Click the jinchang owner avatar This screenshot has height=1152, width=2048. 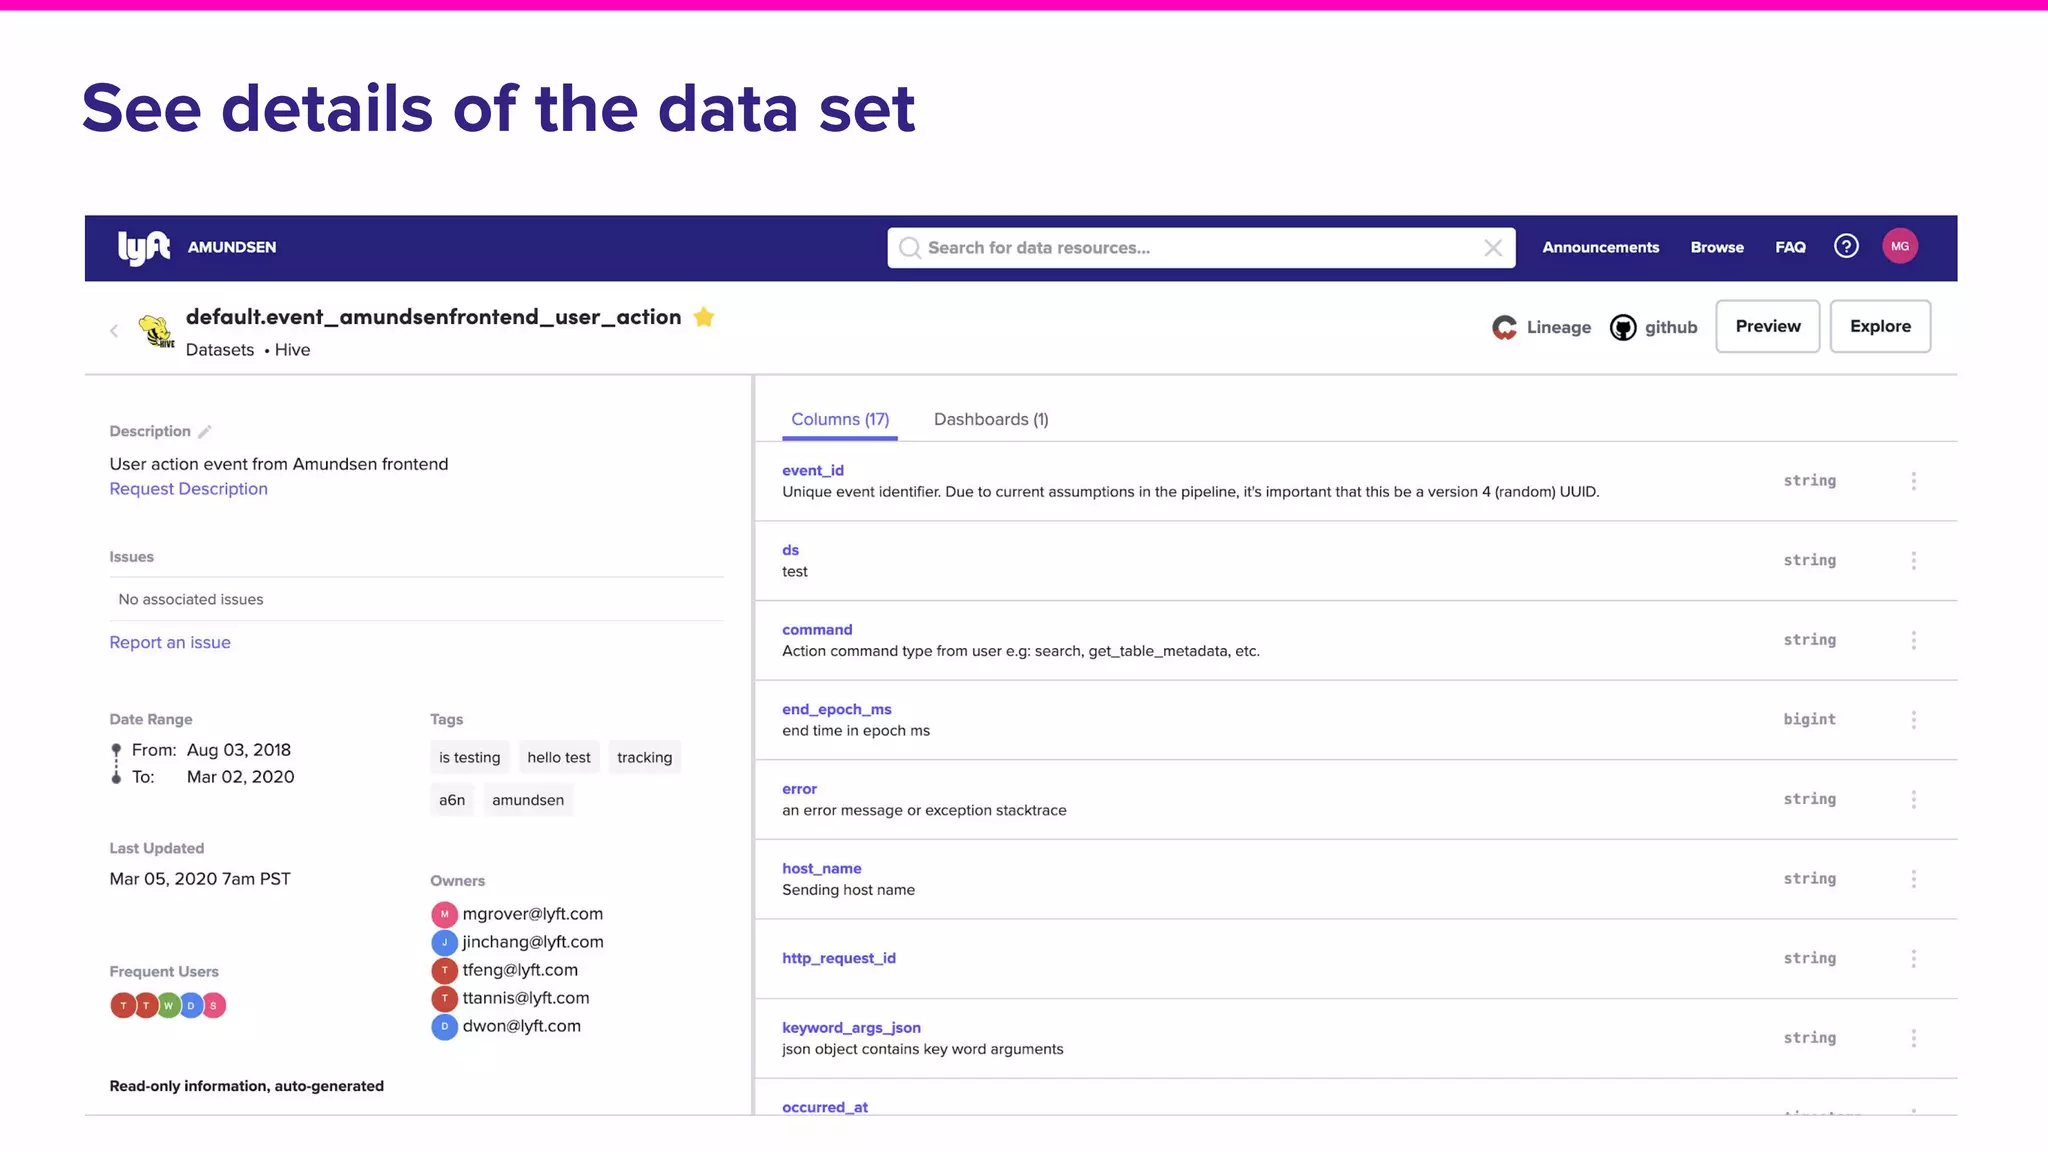444,942
